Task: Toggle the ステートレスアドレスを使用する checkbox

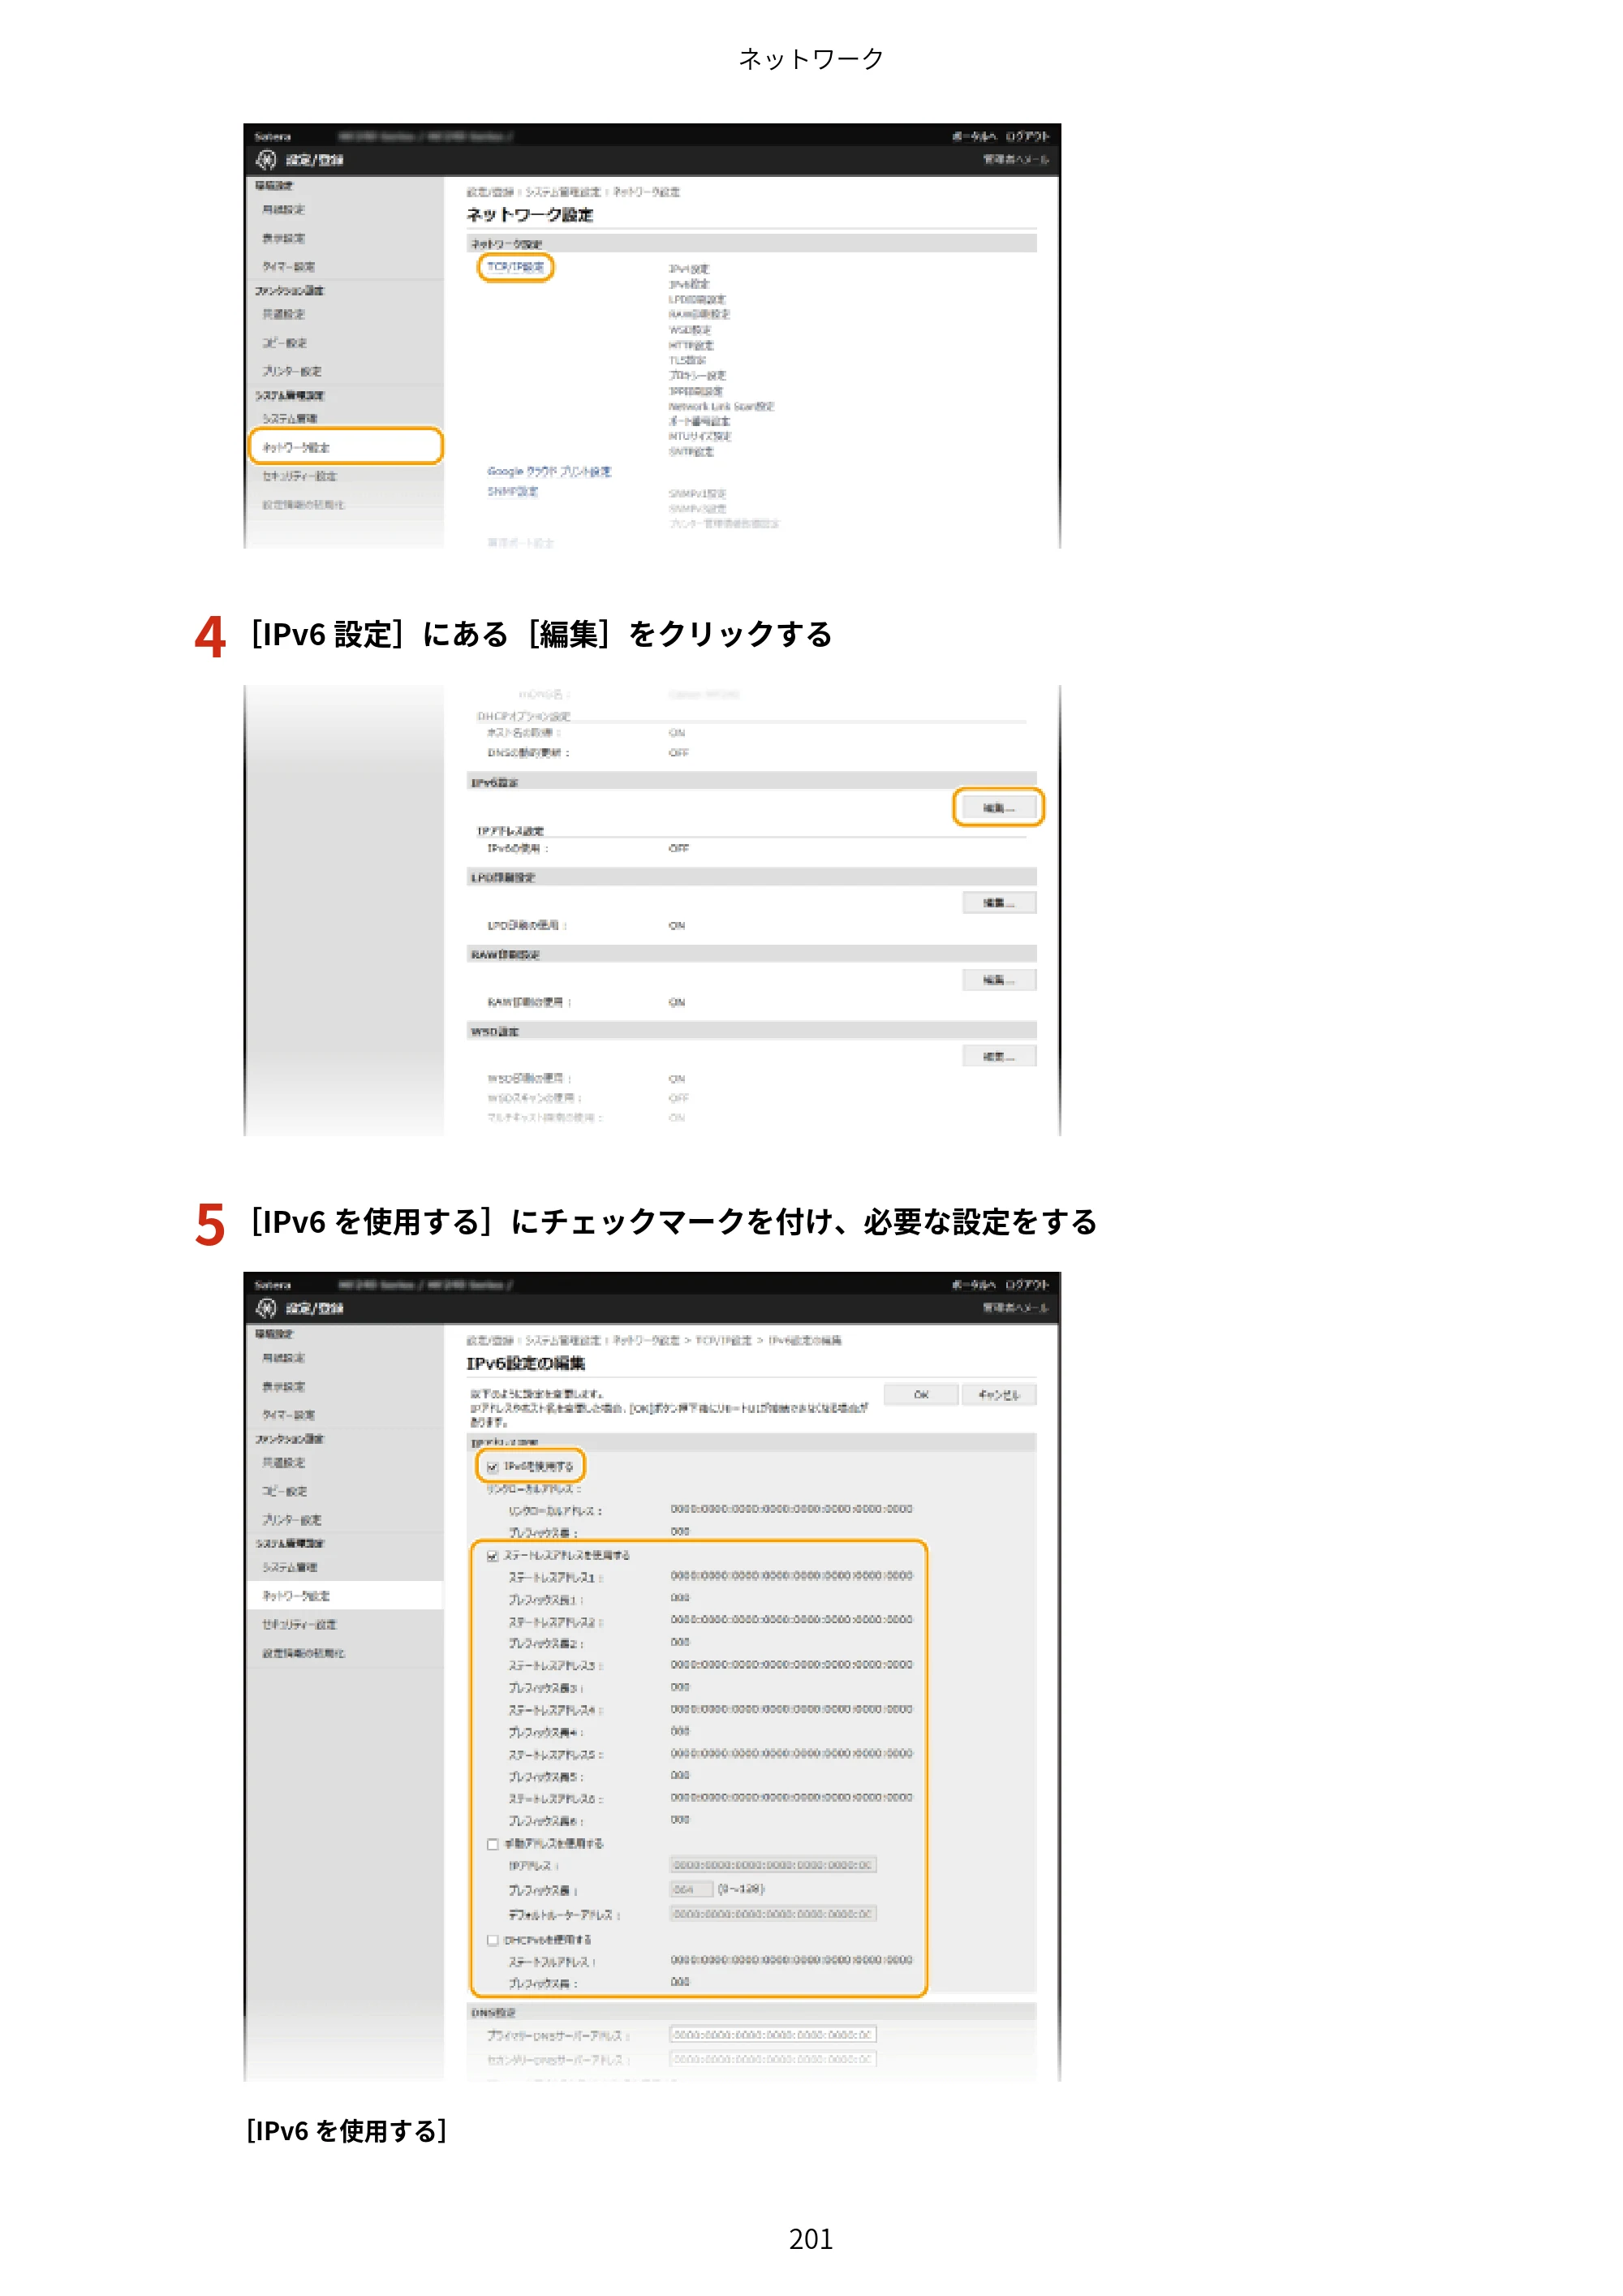Action: tap(492, 1556)
